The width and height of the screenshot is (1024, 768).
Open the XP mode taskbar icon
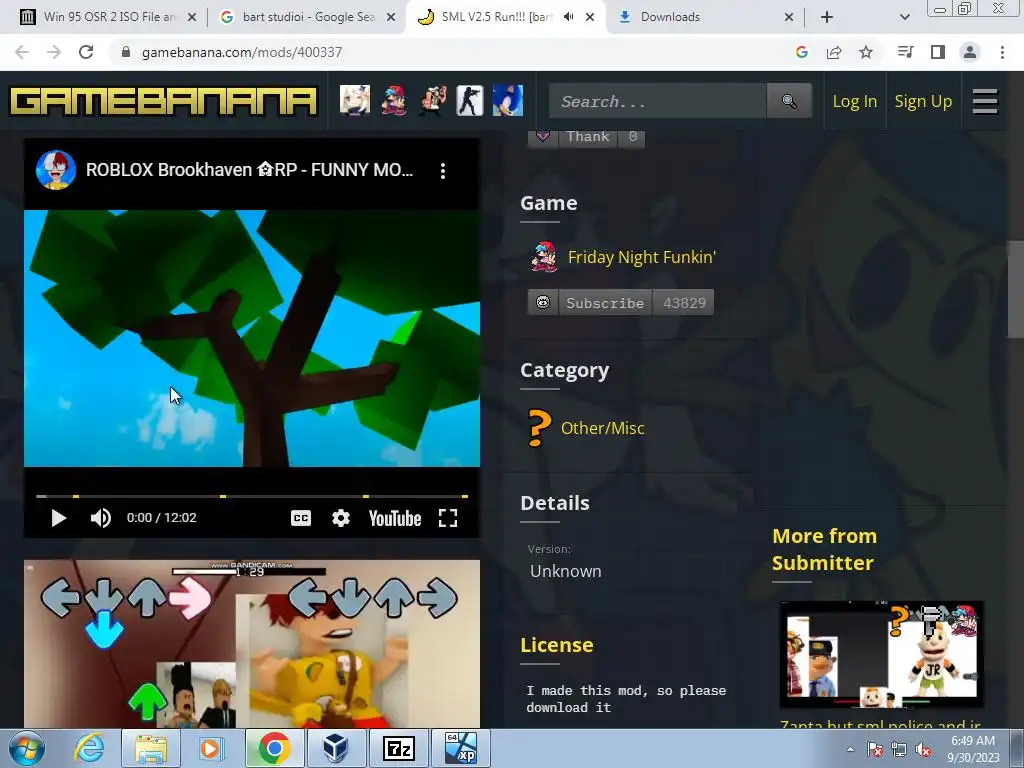click(x=460, y=748)
